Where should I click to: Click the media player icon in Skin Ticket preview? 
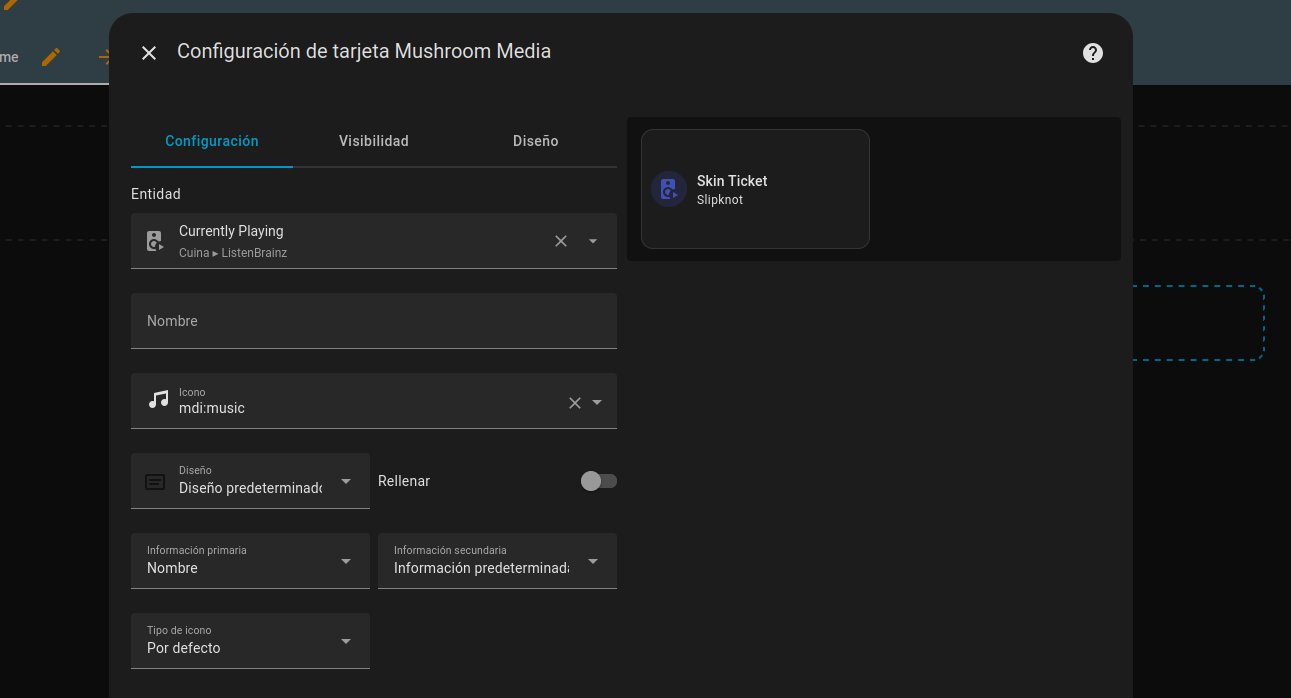668,189
